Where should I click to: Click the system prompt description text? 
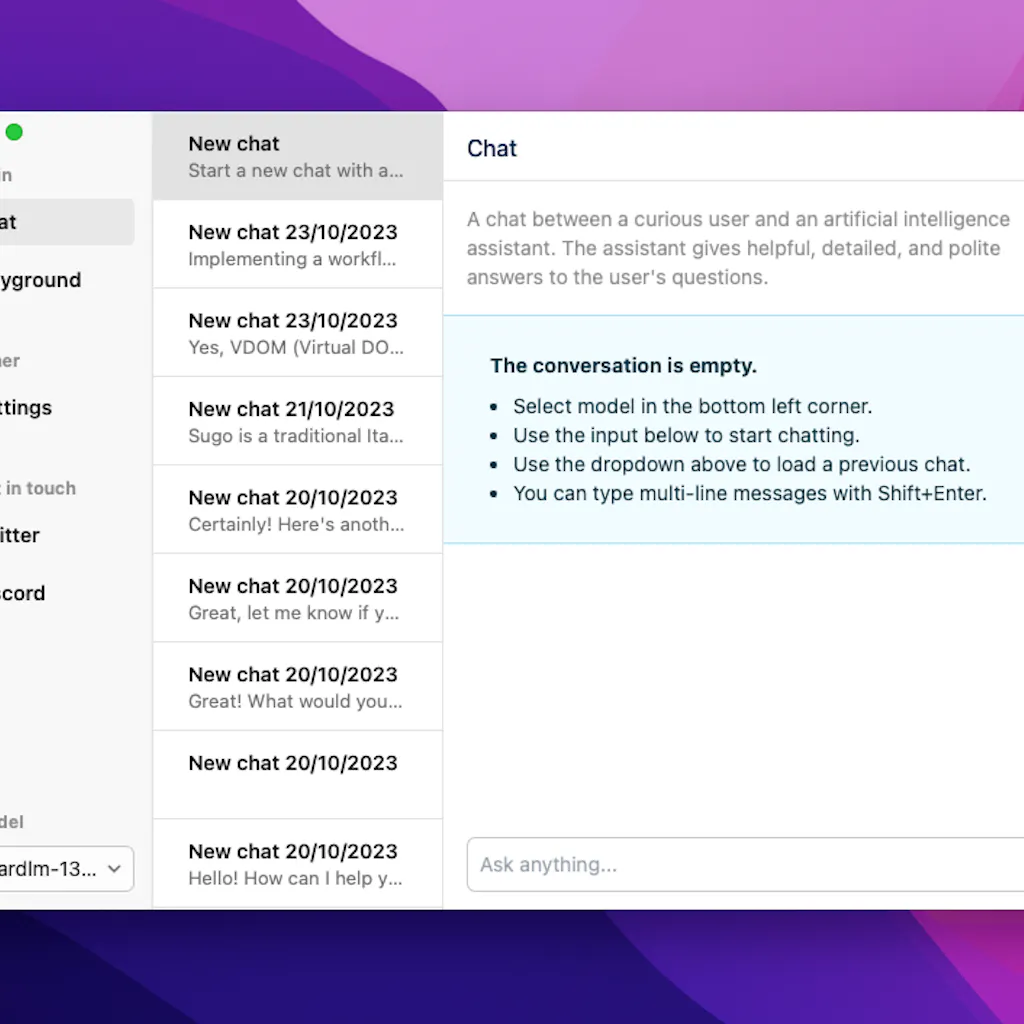[738, 248]
